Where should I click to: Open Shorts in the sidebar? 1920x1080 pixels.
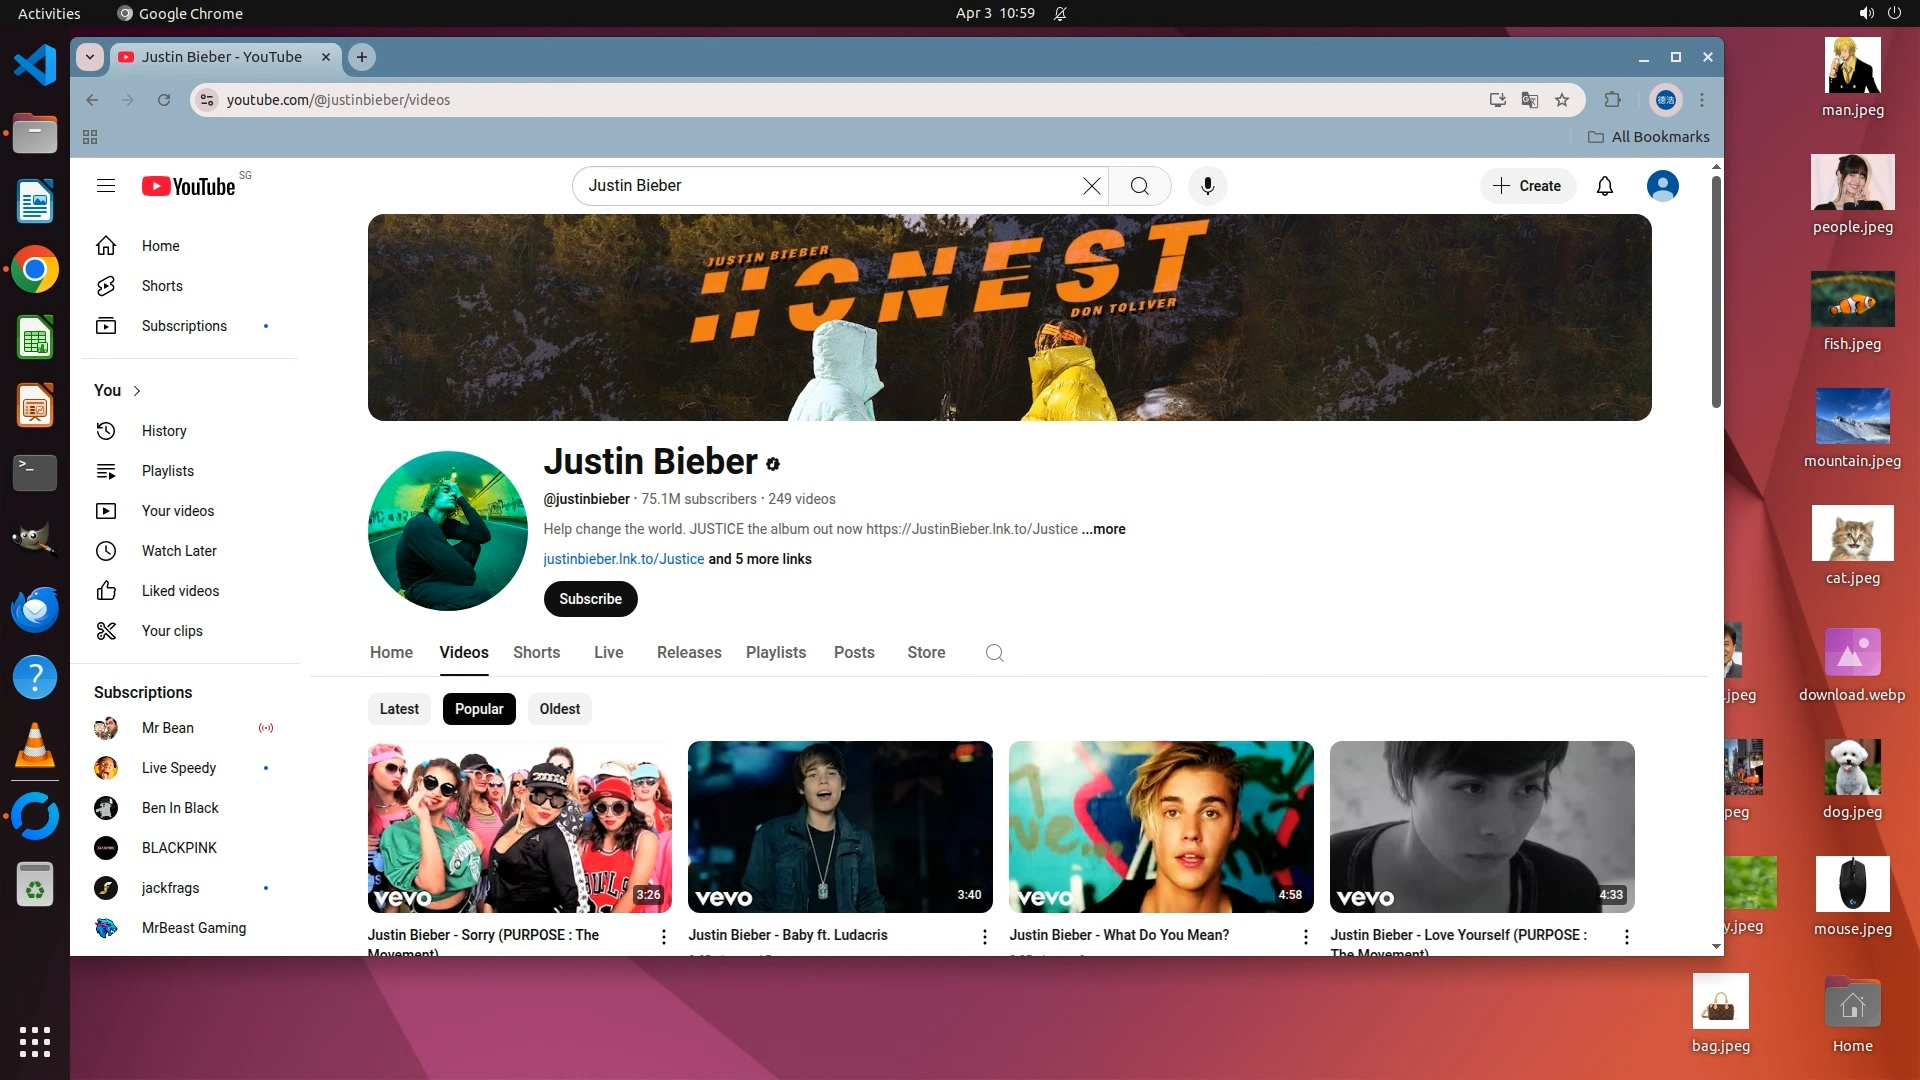162,286
